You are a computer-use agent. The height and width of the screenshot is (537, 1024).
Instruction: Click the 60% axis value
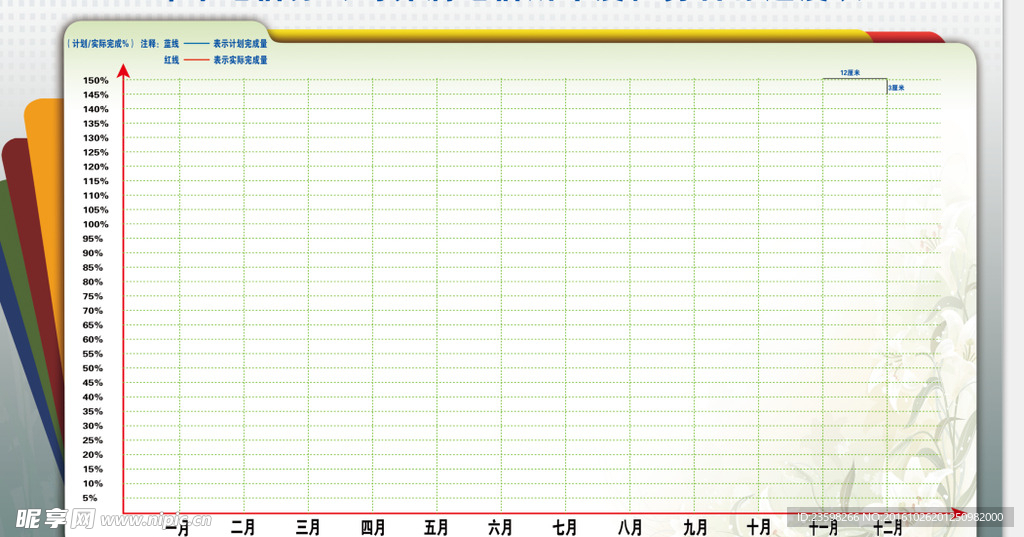click(93, 339)
